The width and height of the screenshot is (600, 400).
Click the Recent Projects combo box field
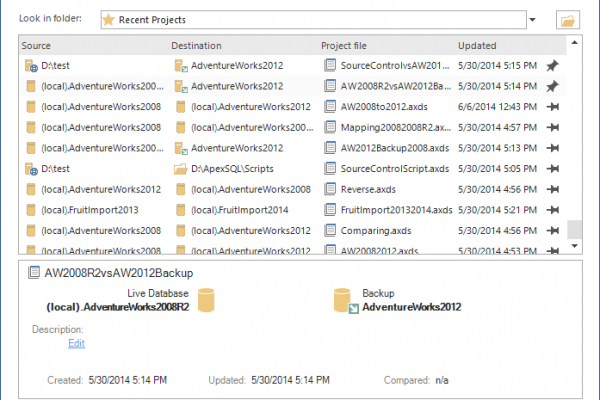coord(313,20)
